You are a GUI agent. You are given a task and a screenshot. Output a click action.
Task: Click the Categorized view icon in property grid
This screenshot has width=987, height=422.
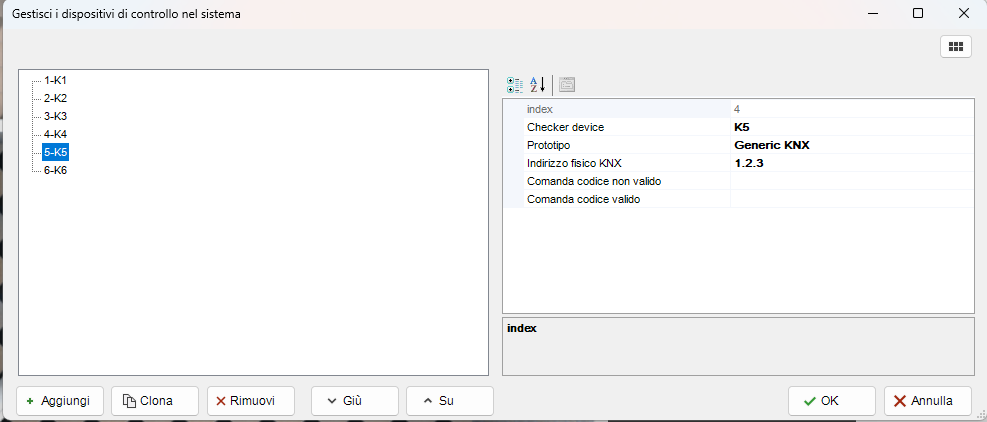(x=515, y=85)
